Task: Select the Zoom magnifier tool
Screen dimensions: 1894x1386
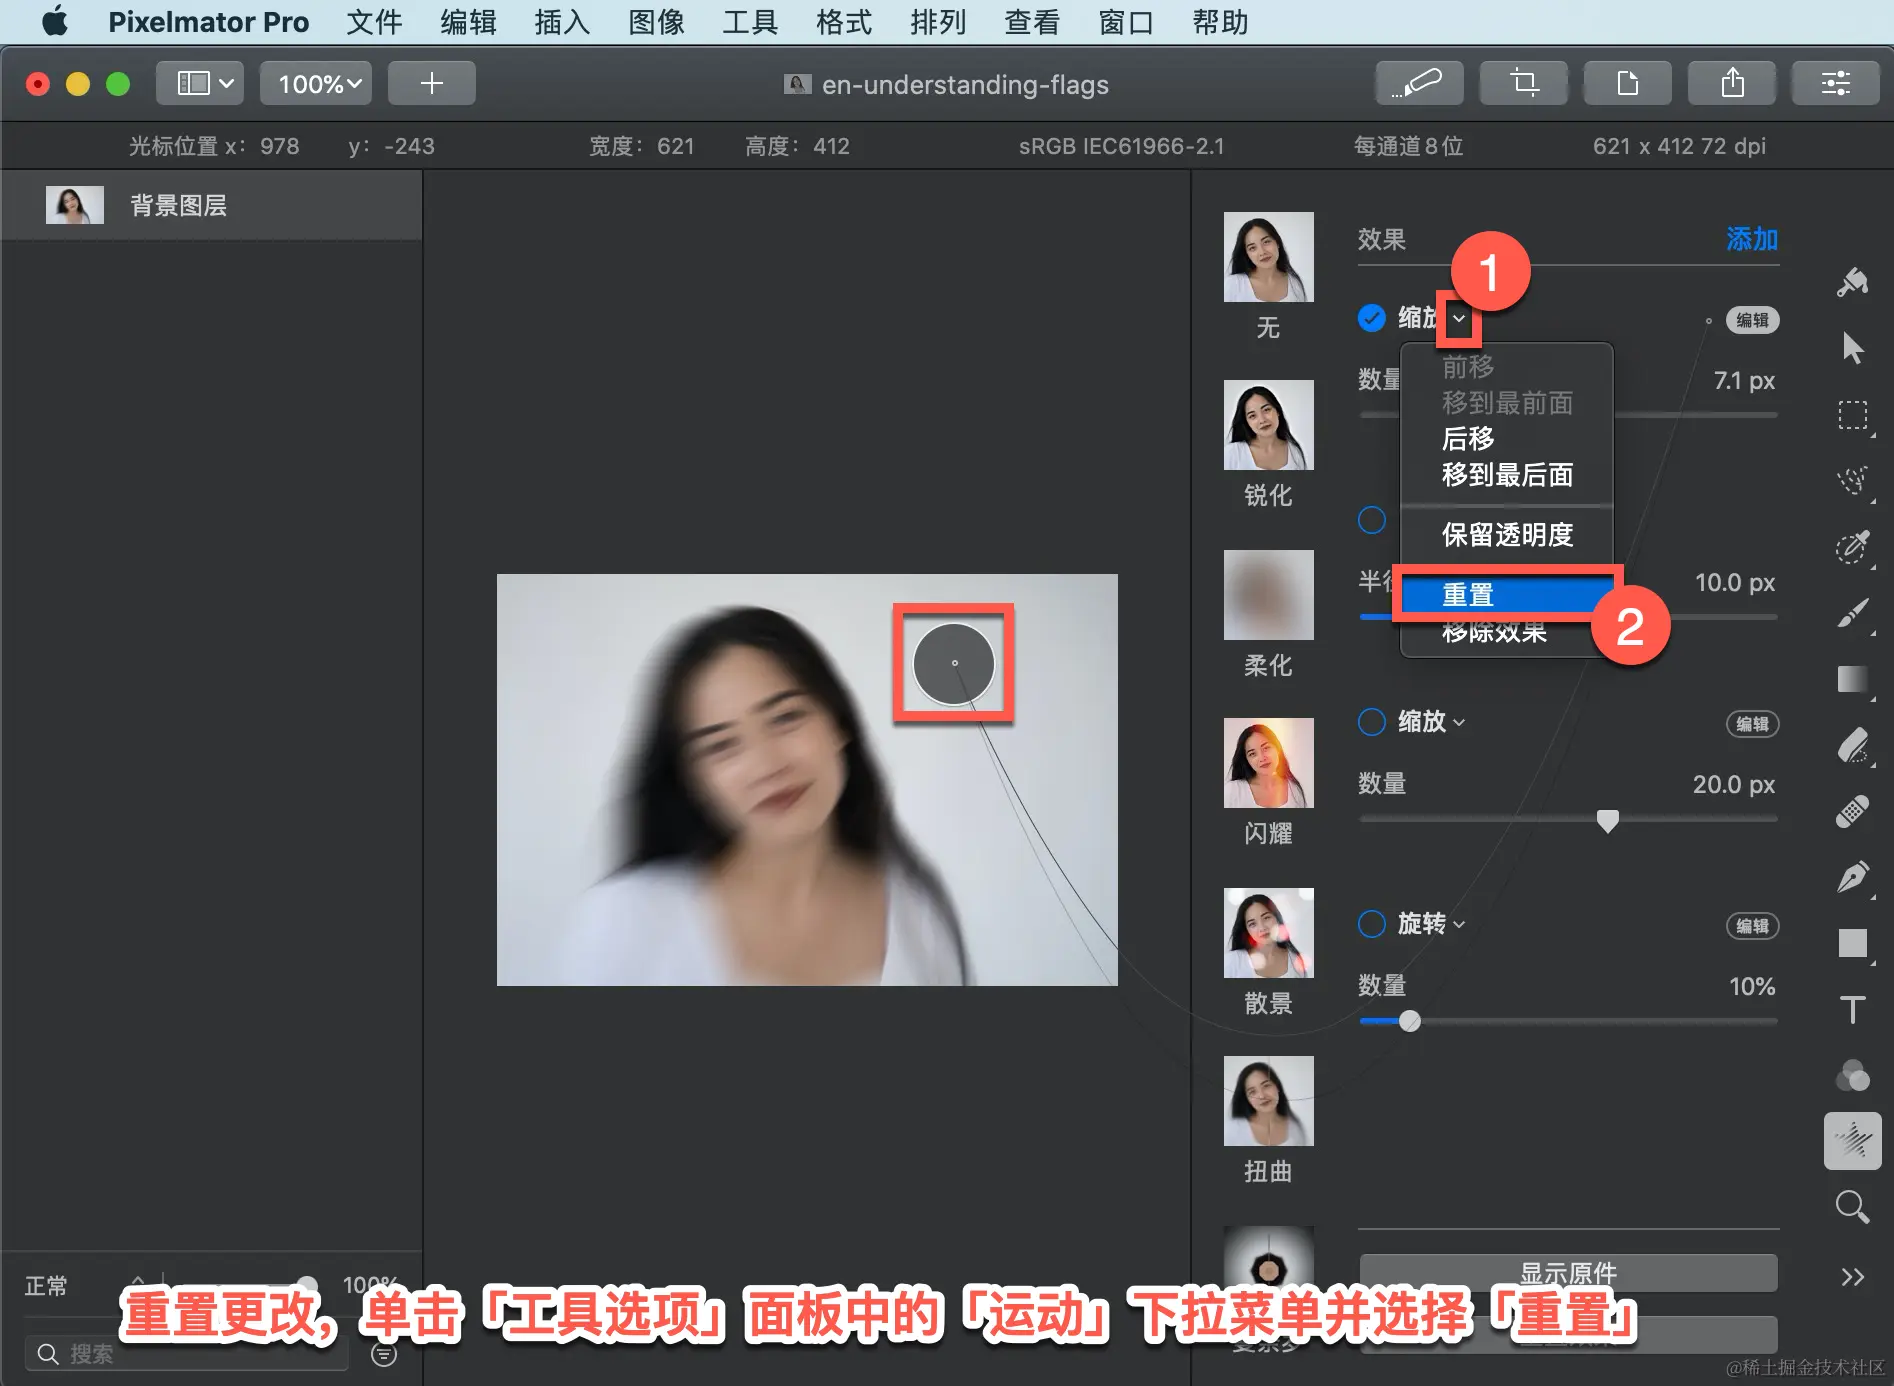Action: [1852, 1207]
